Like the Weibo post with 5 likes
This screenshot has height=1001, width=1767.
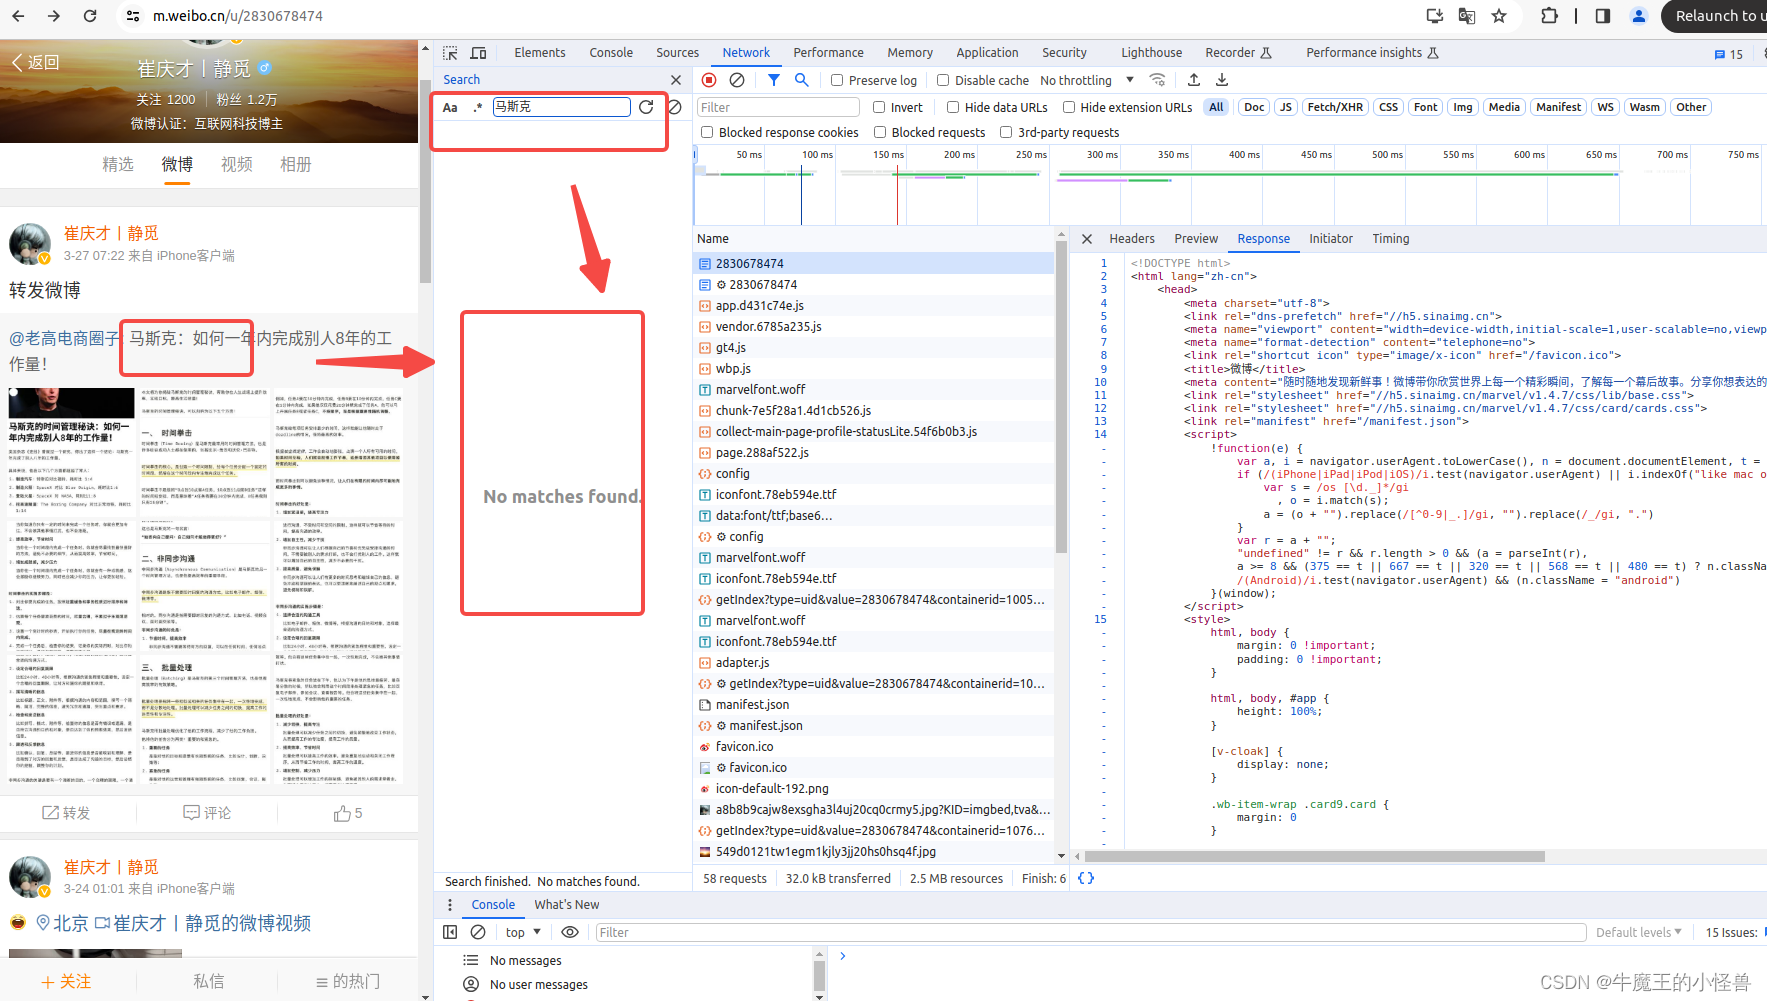[x=348, y=813]
